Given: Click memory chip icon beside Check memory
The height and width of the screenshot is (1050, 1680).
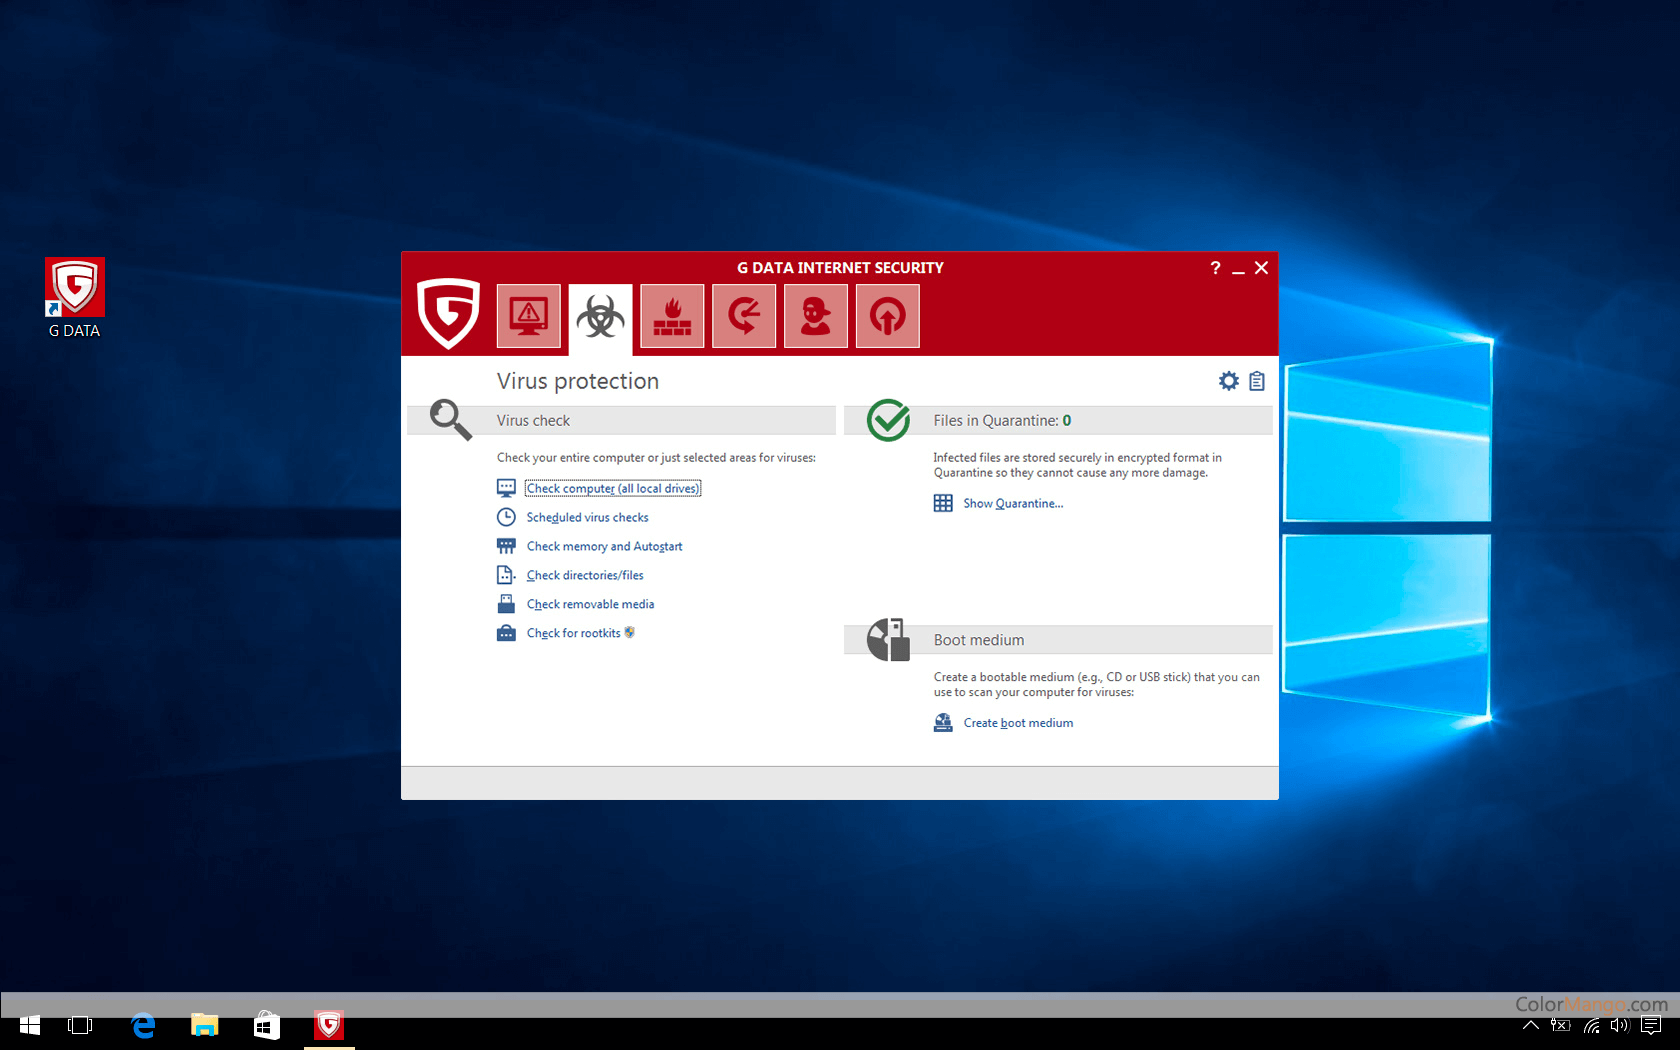Looking at the screenshot, I should pyautogui.click(x=506, y=546).
